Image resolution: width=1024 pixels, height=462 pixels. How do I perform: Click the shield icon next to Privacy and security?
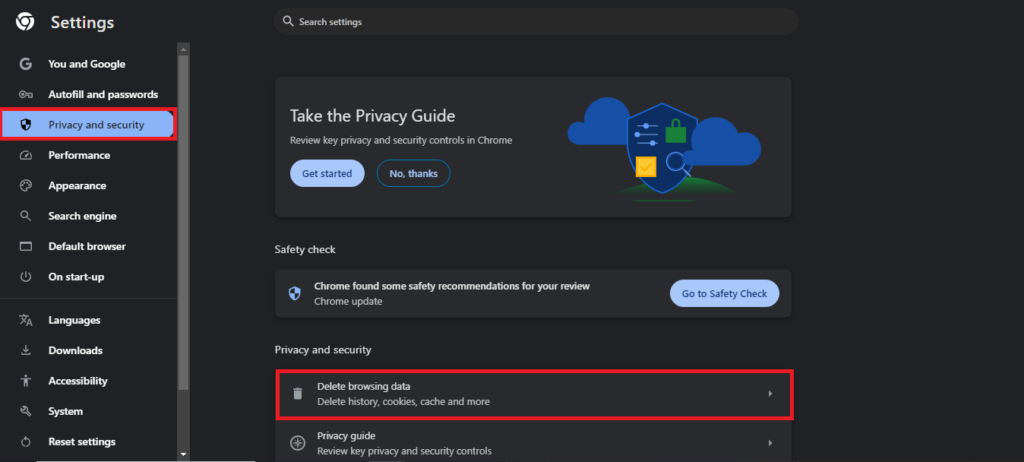click(x=26, y=125)
